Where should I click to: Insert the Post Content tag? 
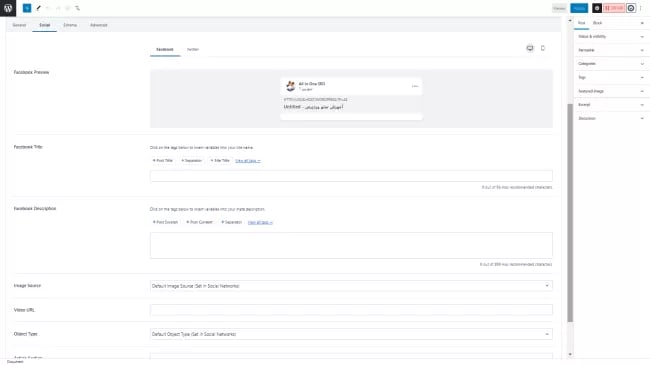(x=199, y=222)
